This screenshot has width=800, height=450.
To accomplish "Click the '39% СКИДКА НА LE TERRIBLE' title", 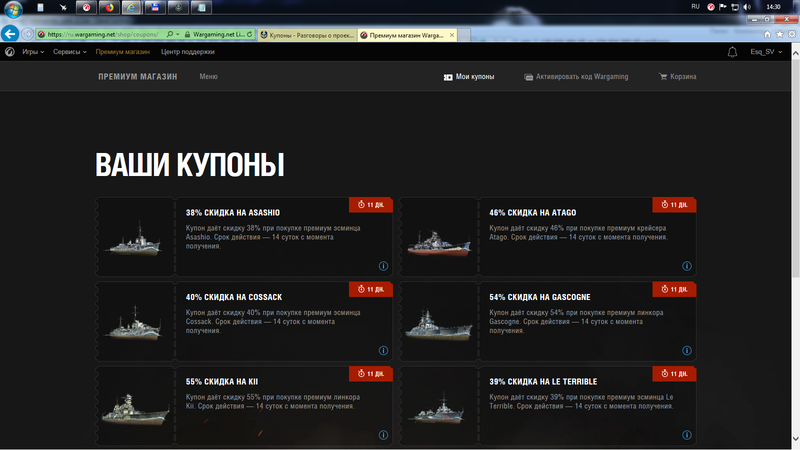I will [543, 382].
